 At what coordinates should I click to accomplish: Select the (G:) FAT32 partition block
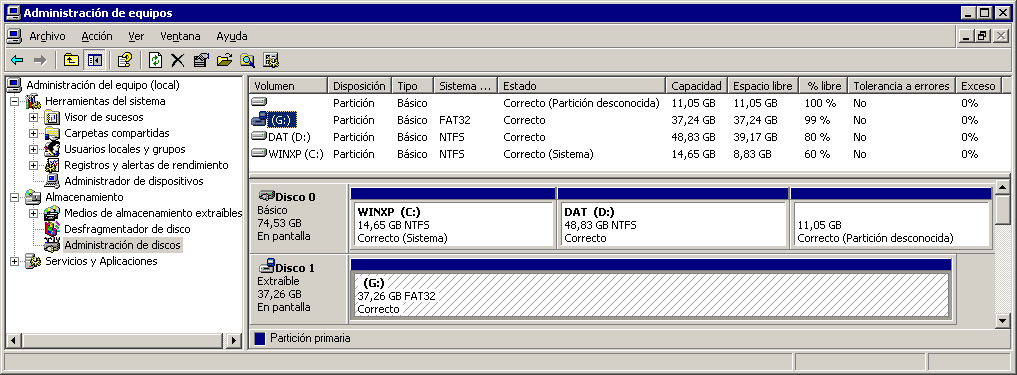651,295
